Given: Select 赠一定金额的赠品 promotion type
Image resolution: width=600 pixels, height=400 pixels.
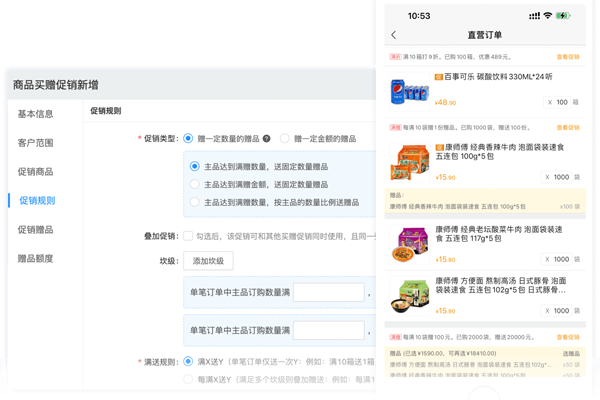Looking at the screenshot, I should (x=285, y=138).
